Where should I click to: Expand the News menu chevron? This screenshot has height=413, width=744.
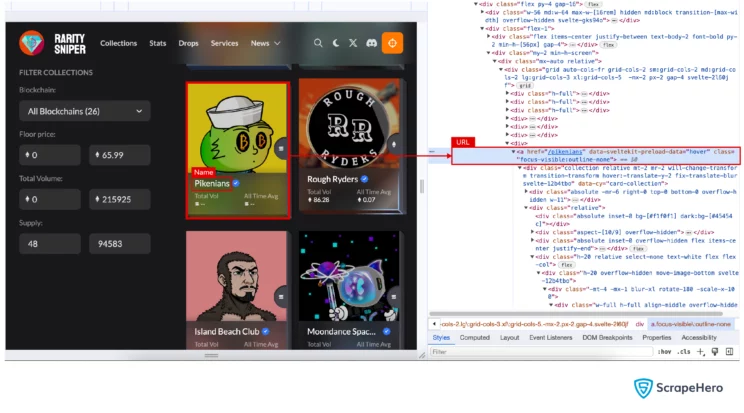(x=278, y=43)
